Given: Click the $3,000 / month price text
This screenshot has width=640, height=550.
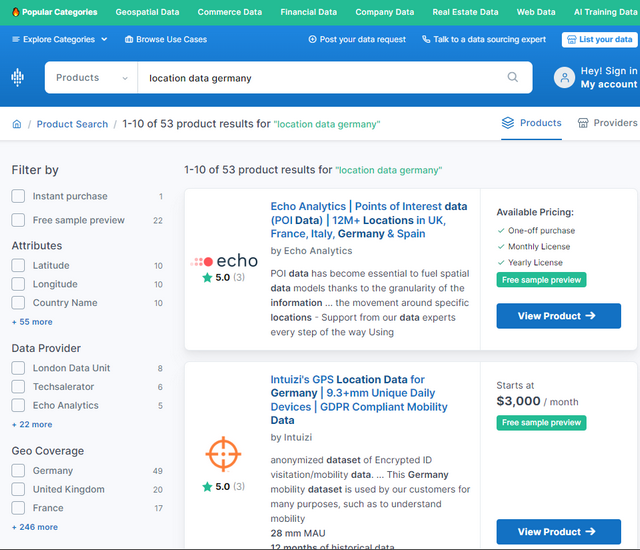Looking at the screenshot, I should [x=537, y=401].
